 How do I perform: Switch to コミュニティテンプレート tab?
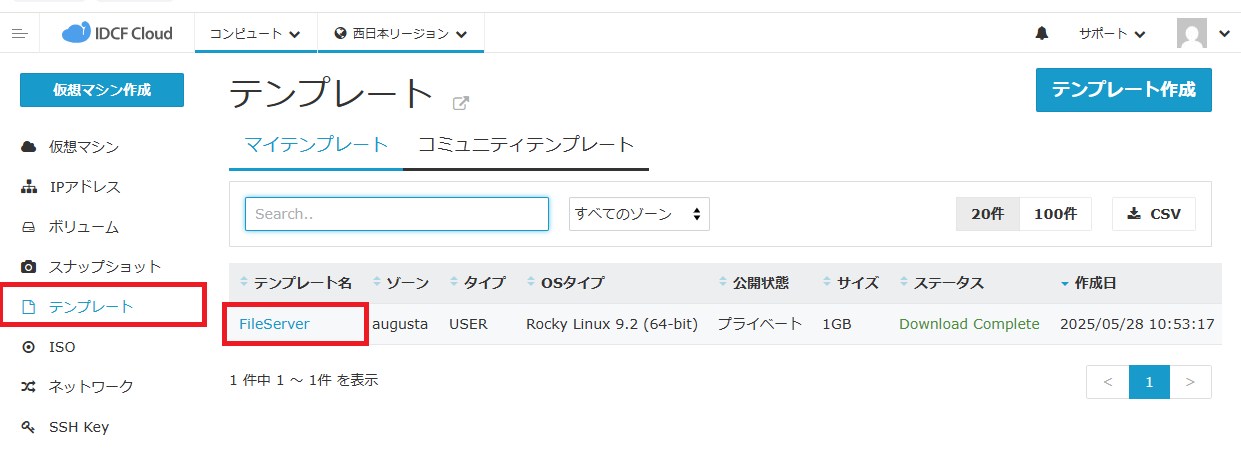(x=526, y=145)
